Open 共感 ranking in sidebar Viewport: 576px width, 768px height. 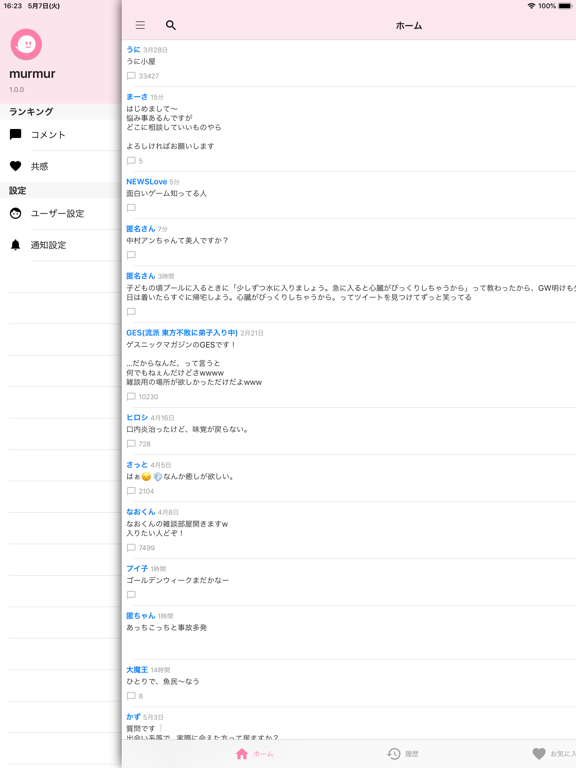pos(61,167)
